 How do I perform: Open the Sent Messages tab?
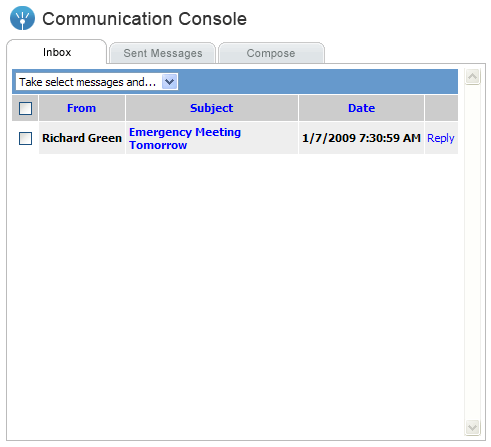coord(163,53)
